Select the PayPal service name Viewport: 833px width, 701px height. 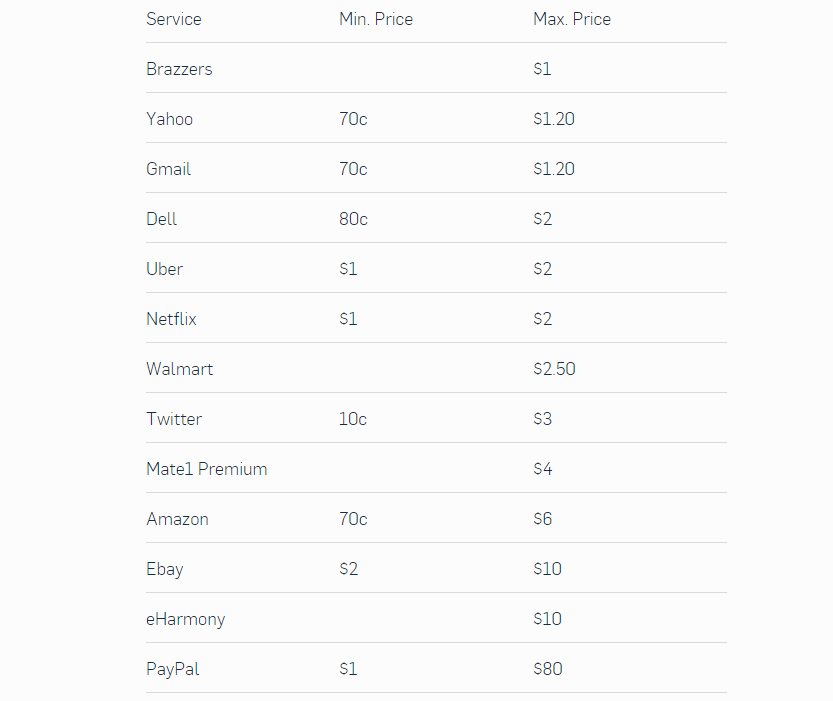173,669
